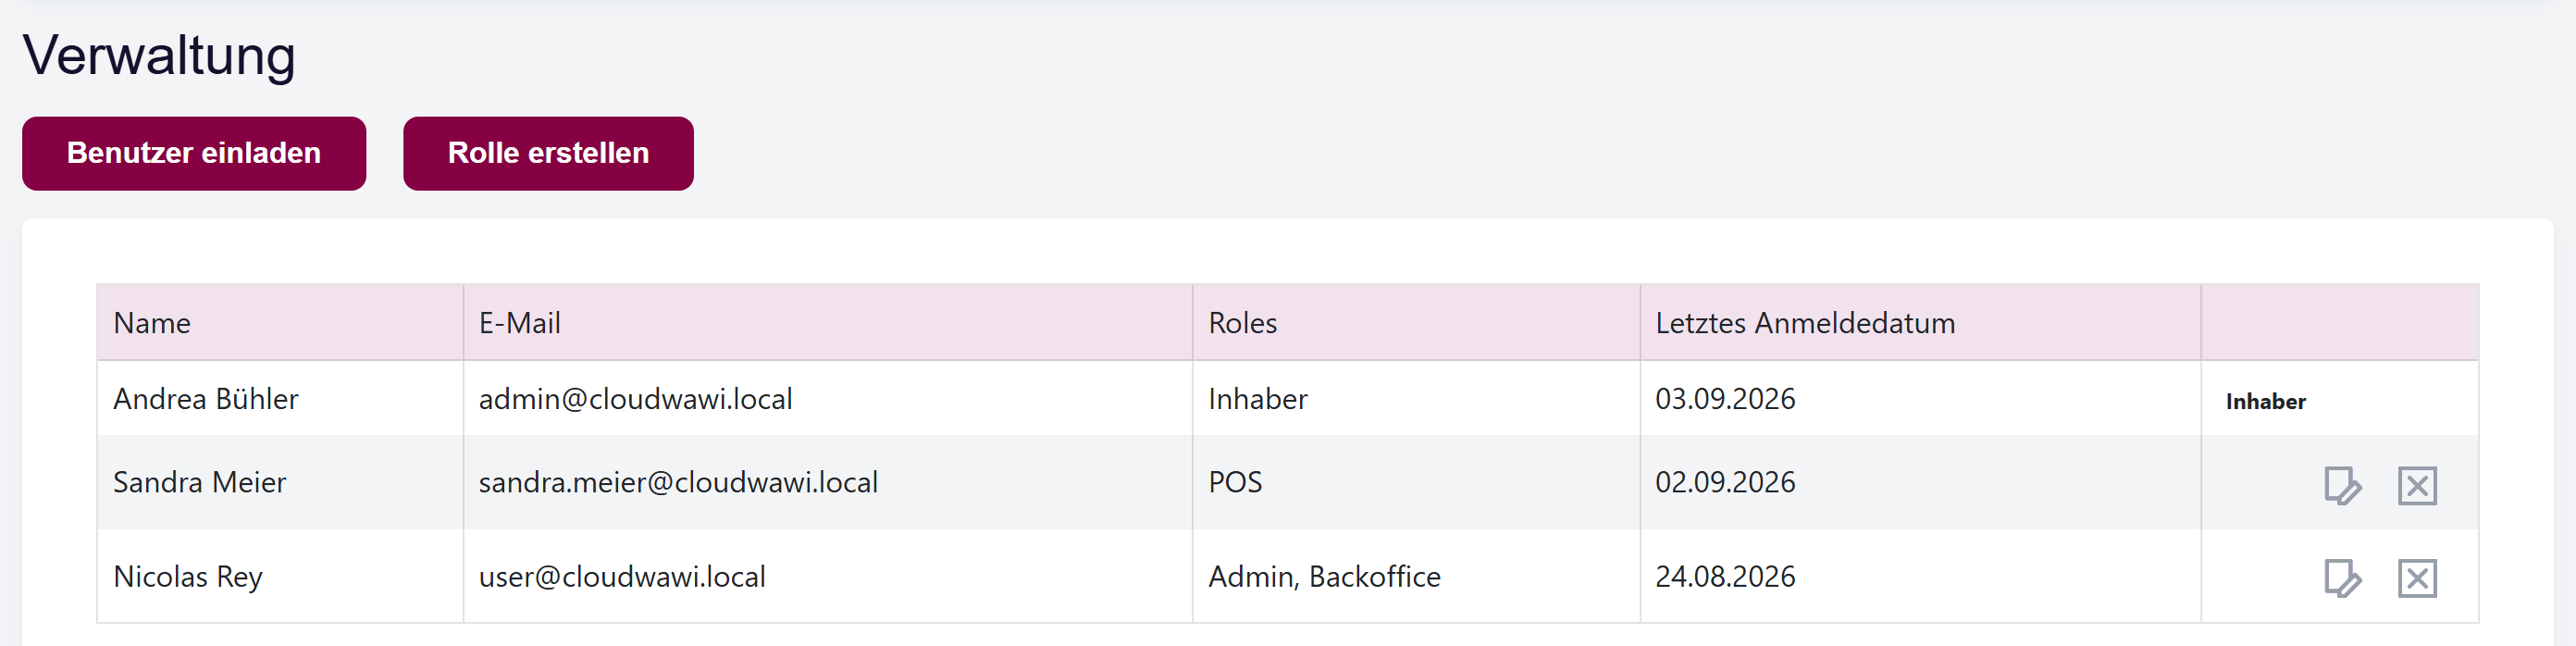2576x646 pixels.
Task: Edit user Sandra Meier
Action: click(2342, 486)
